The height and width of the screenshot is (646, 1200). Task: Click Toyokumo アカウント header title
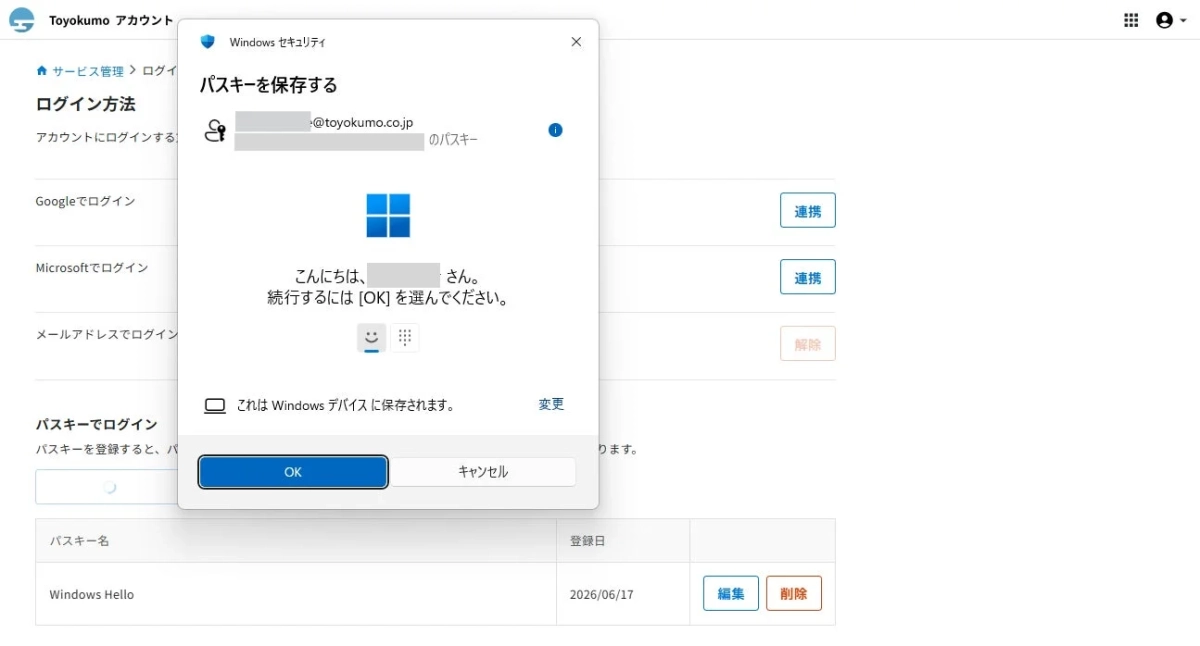pos(111,20)
